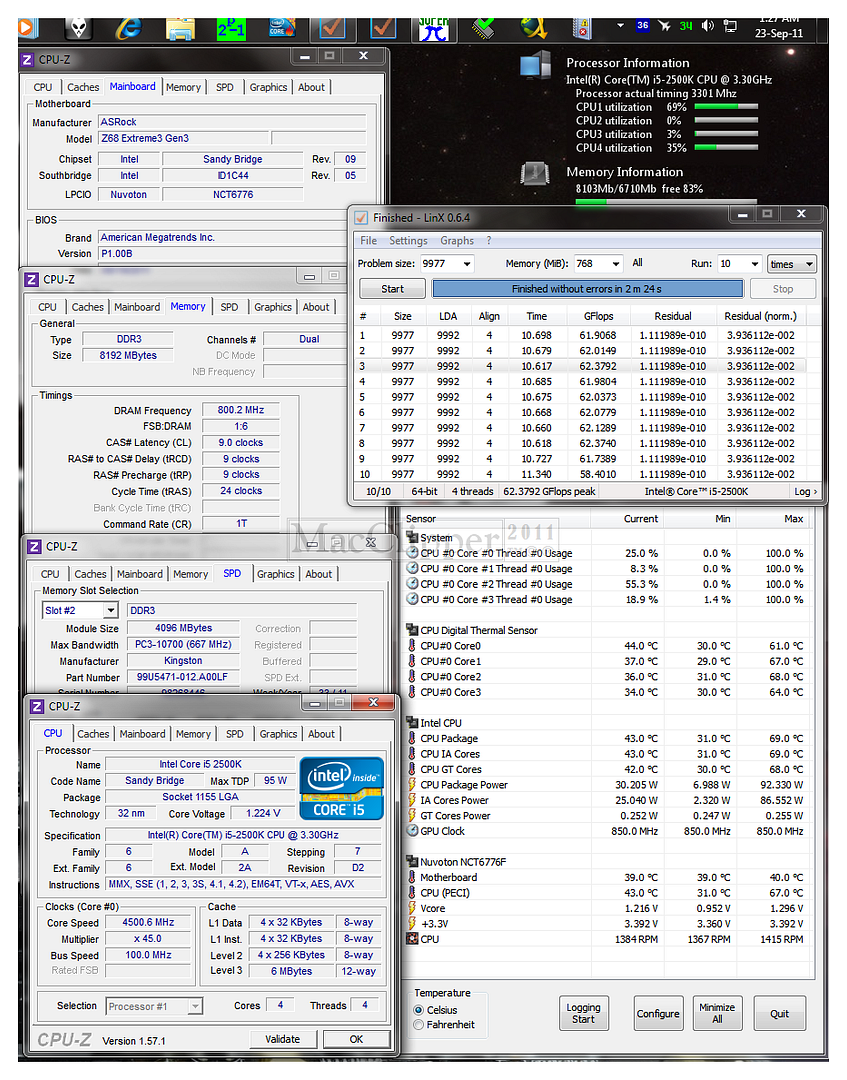Viewport: 847px width, 1080px height.
Task: Click the volume speaker tray icon
Action: 707,25
